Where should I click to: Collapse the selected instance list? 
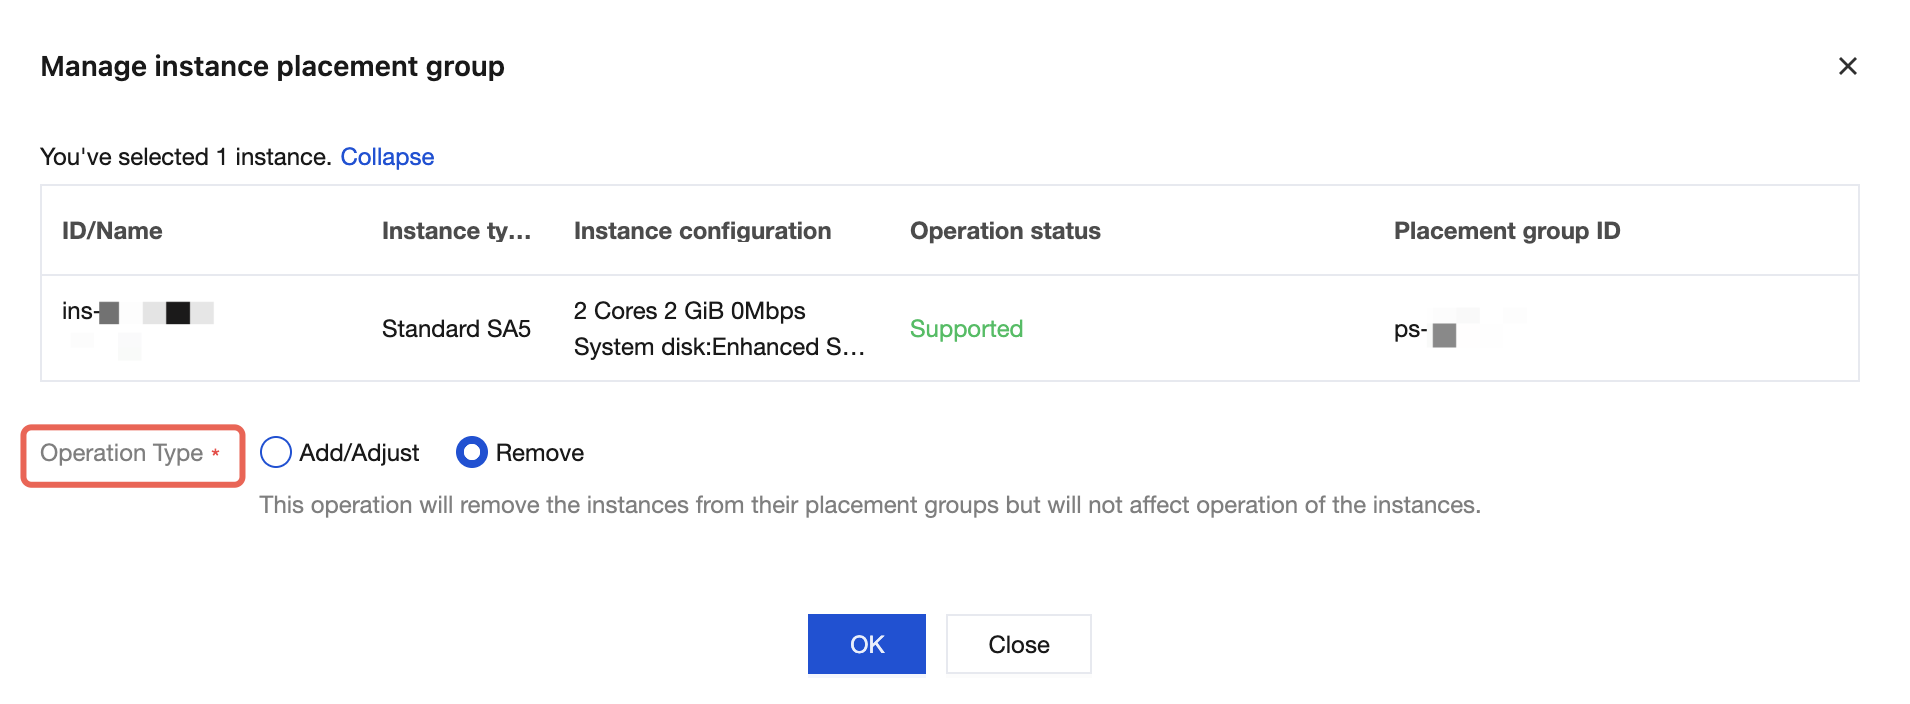[x=387, y=157]
